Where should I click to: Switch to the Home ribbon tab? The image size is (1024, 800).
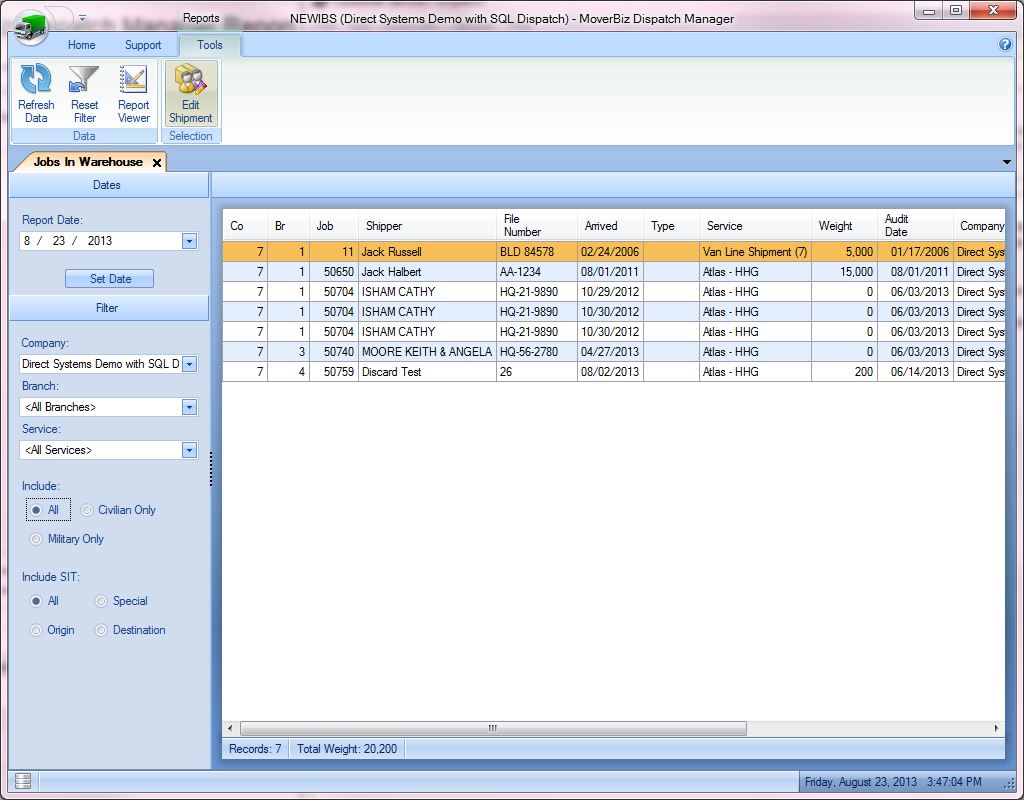pyautogui.click(x=81, y=45)
